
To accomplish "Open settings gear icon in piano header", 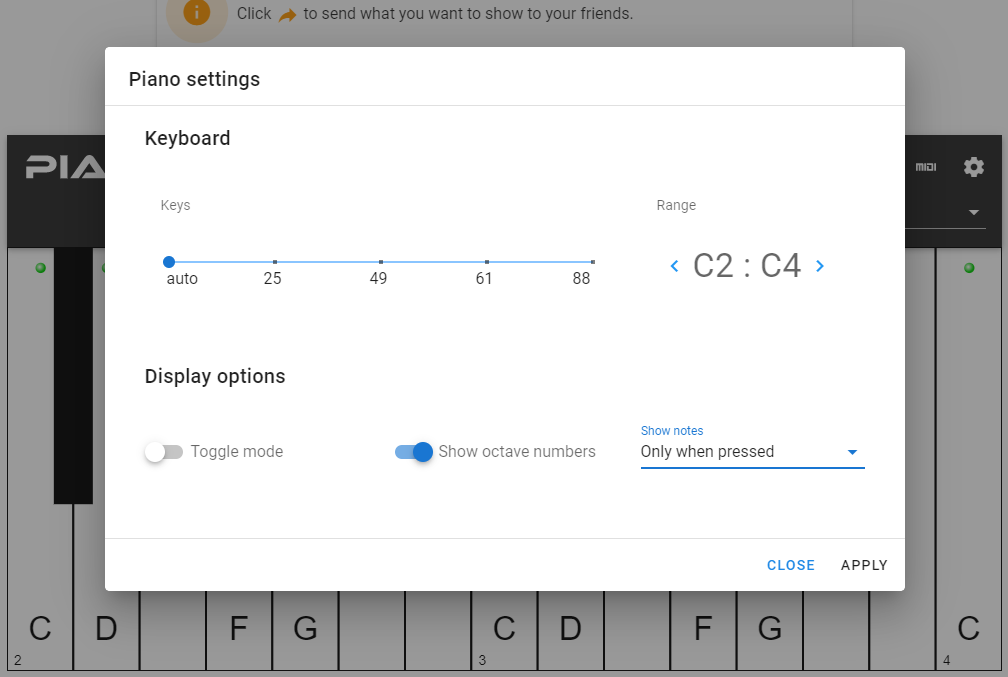I will tap(973, 167).
